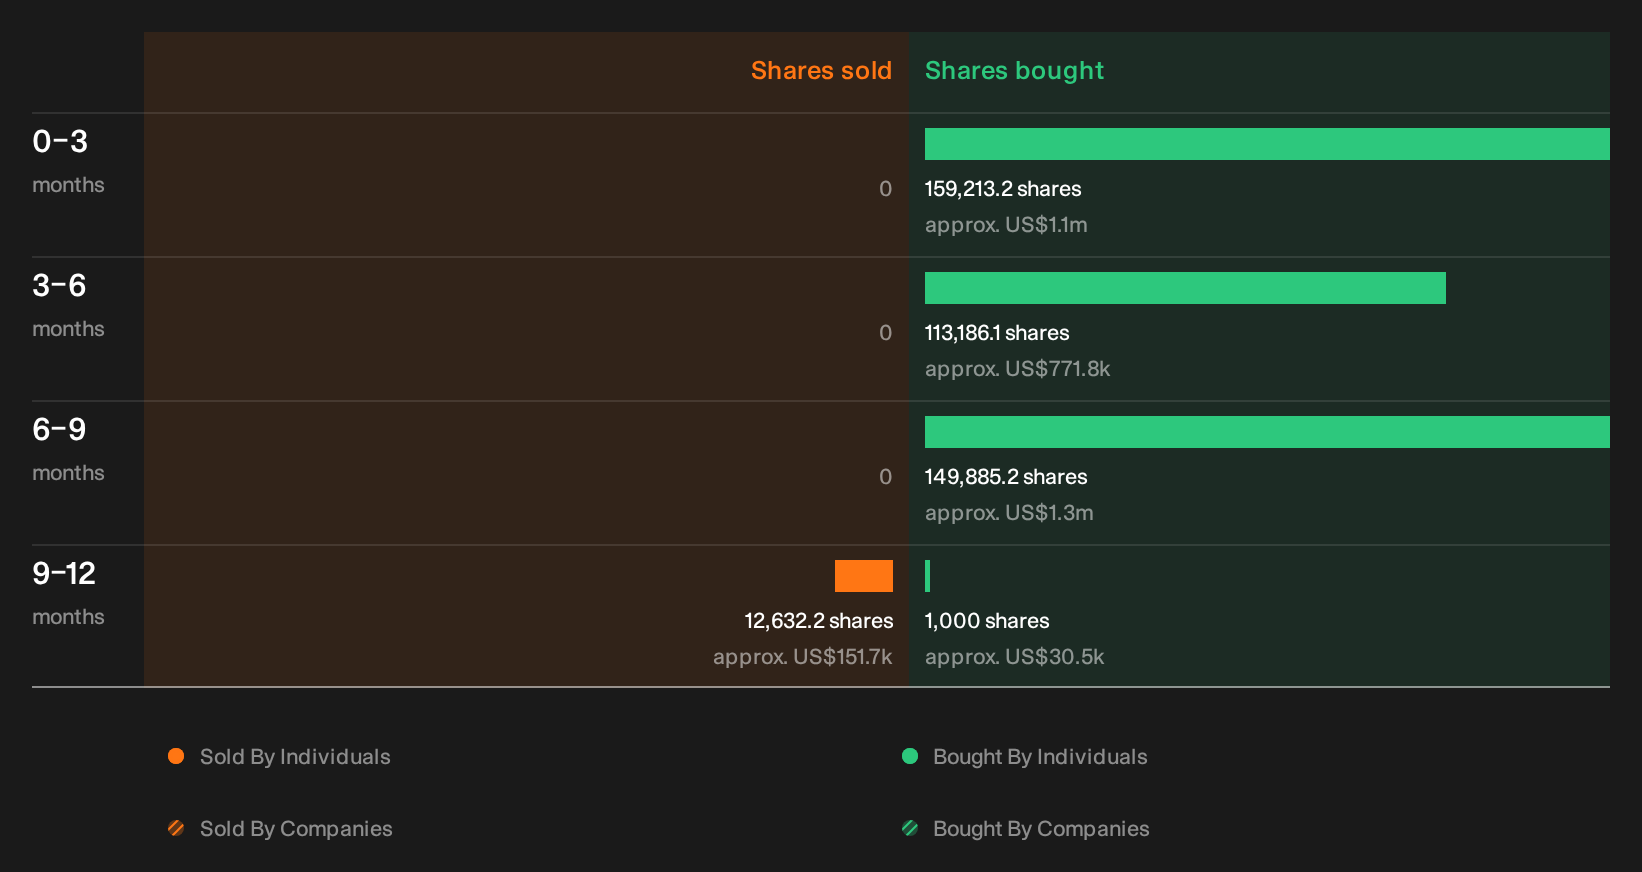Click the zero sold value in 3-6 months row
1642x872 pixels.
coord(885,333)
